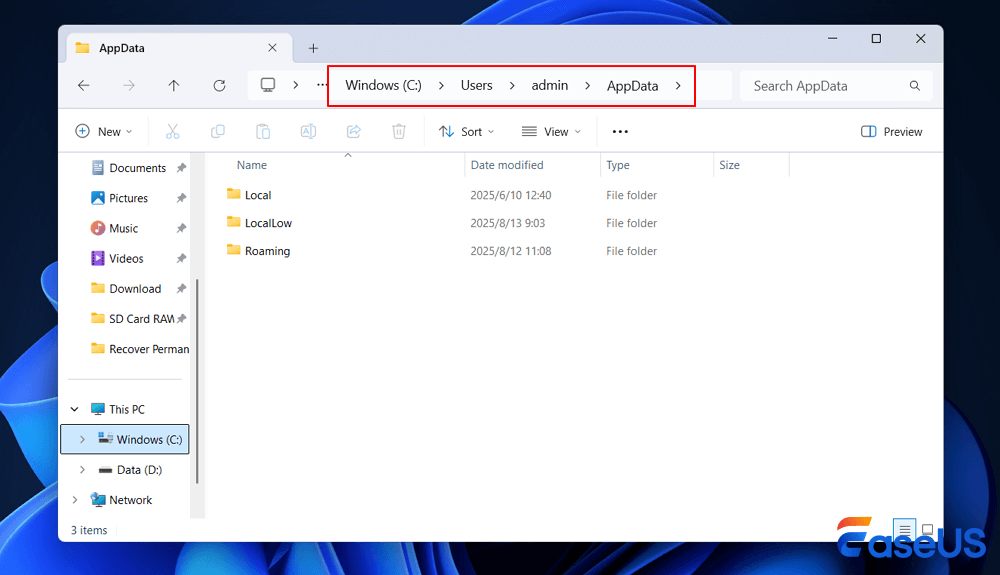This screenshot has height=575, width=1000.
Task: Refresh the AppData folder view
Action: (219, 85)
